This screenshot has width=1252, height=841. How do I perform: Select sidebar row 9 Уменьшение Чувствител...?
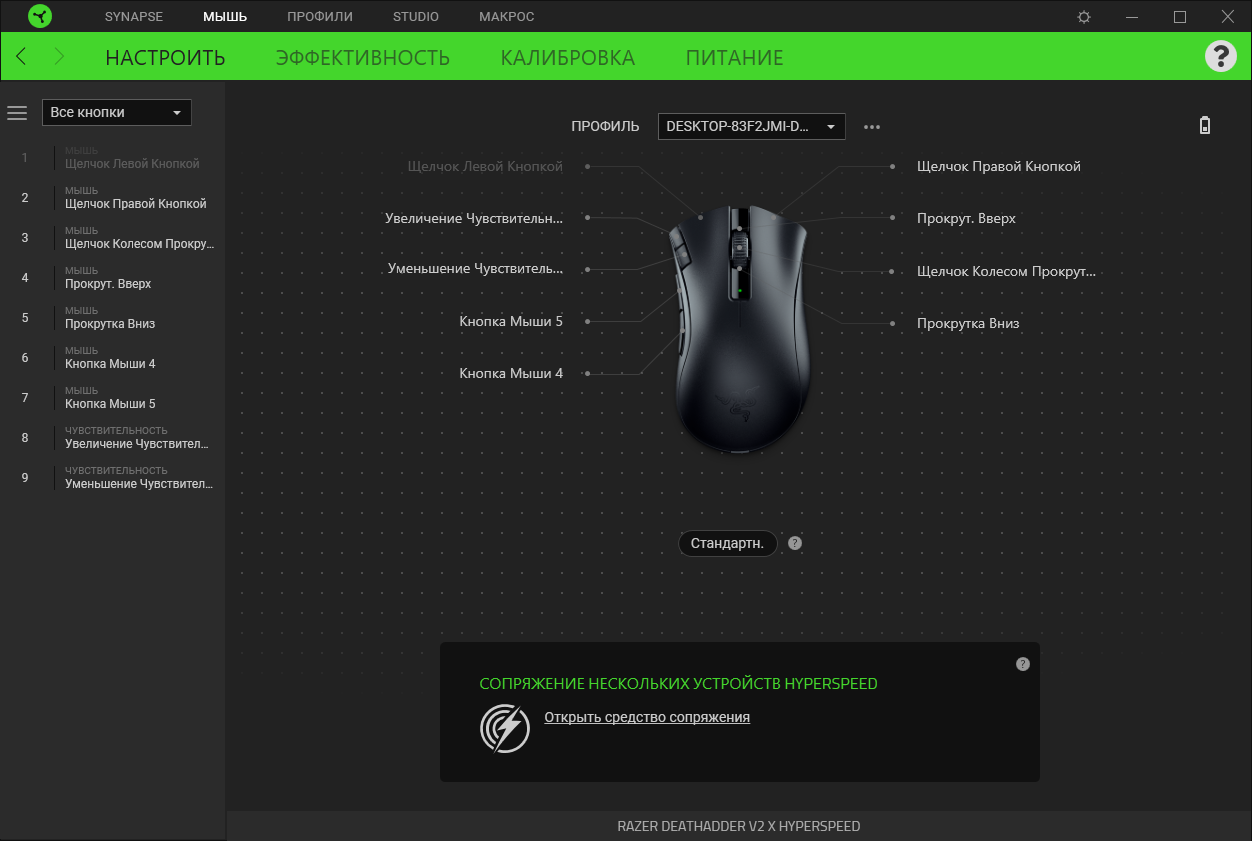click(x=113, y=477)
